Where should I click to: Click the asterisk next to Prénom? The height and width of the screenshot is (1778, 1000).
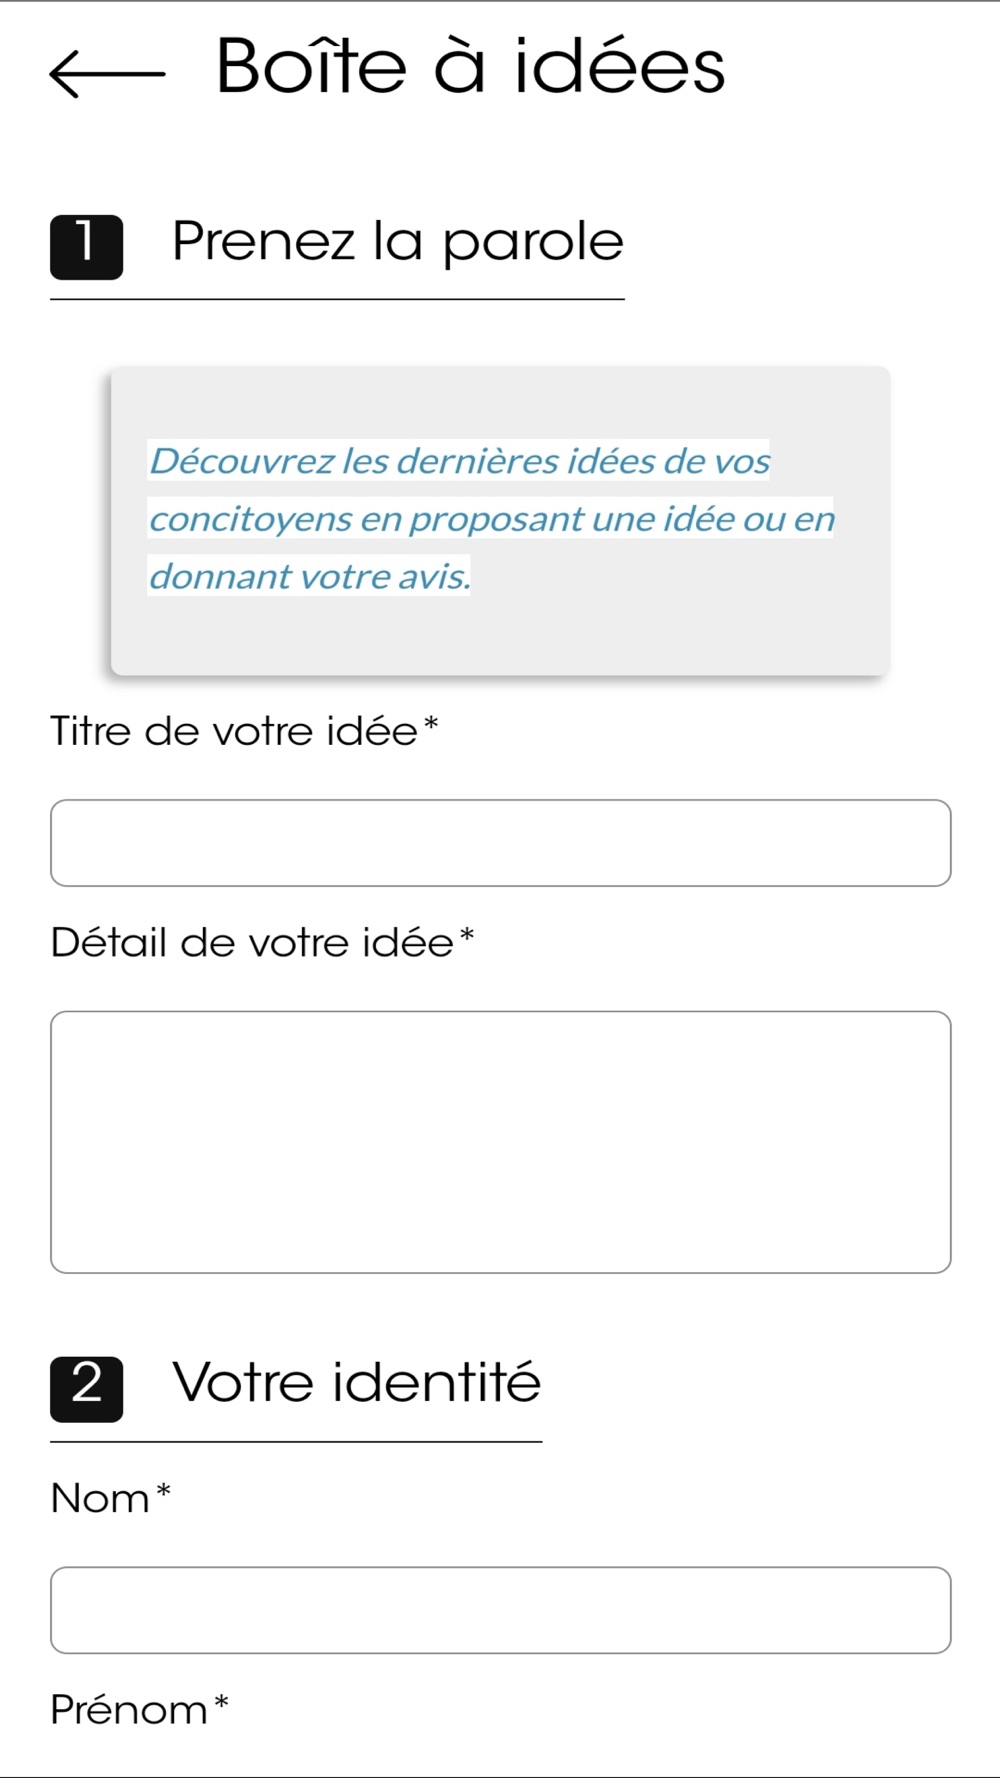pyautogui.click(x=222, y=1702)
